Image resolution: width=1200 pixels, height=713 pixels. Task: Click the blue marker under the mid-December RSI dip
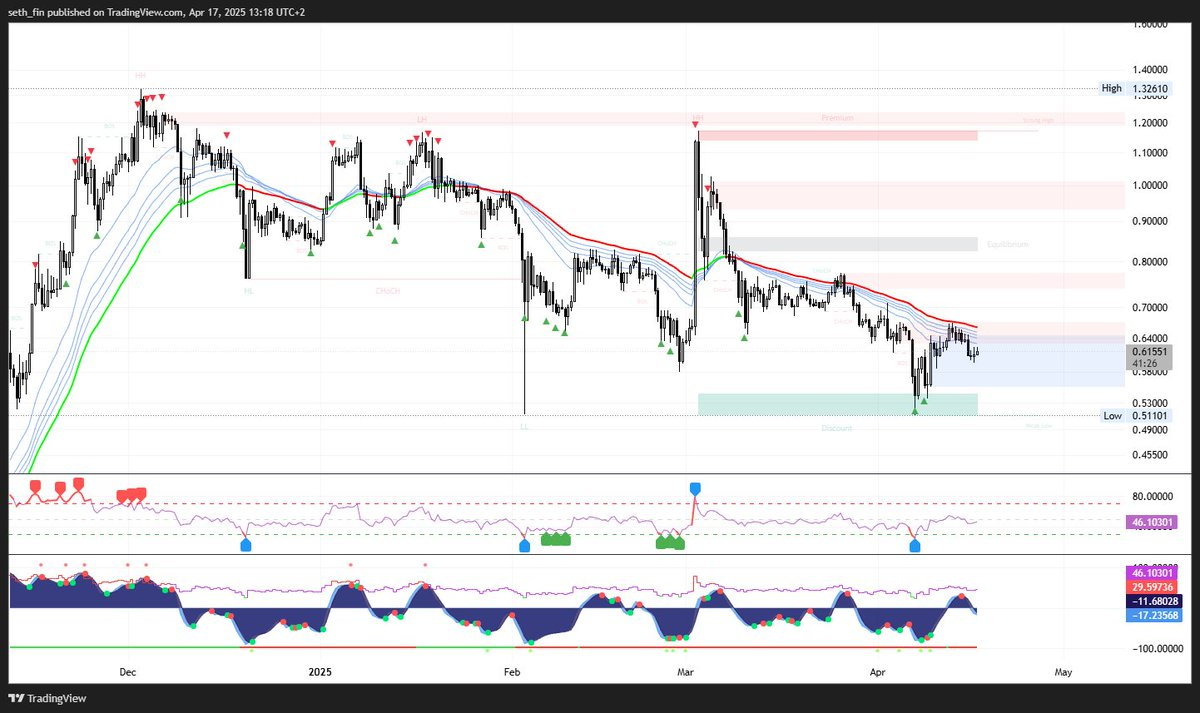pyautogui.click(x=246, y=546)
